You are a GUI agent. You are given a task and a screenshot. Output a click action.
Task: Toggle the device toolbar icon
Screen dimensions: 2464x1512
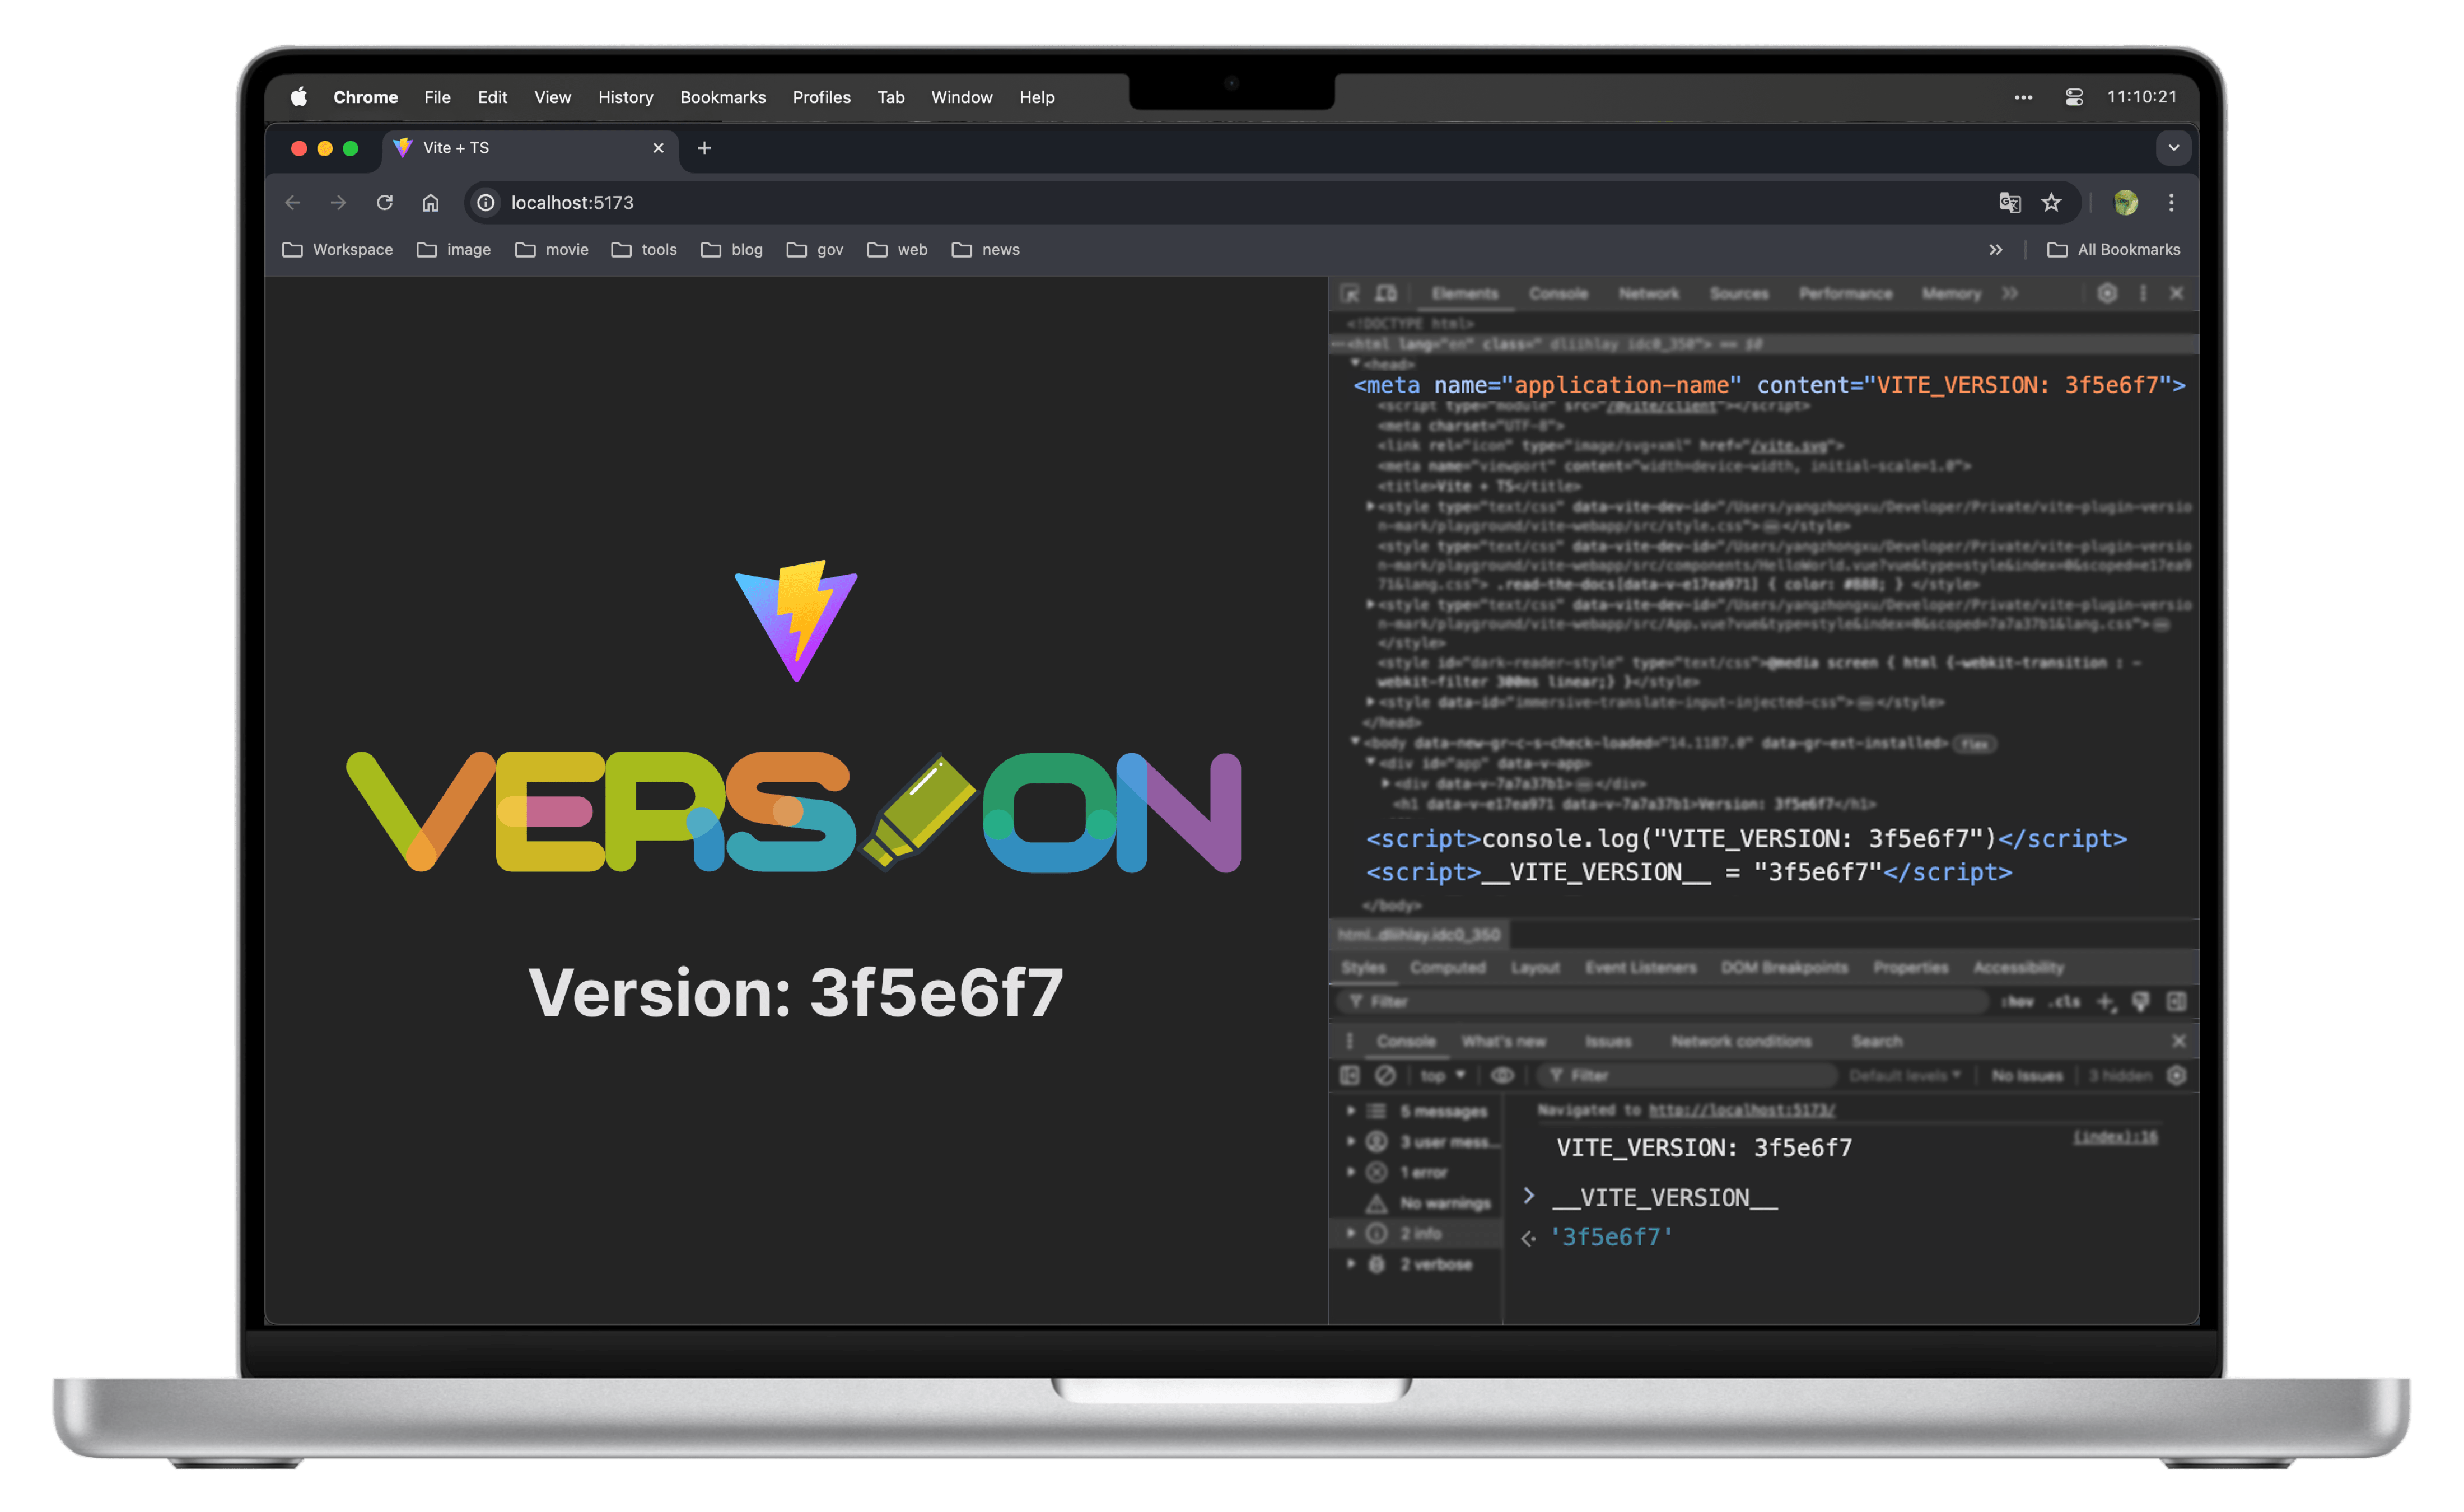(x=1386, y=293)
